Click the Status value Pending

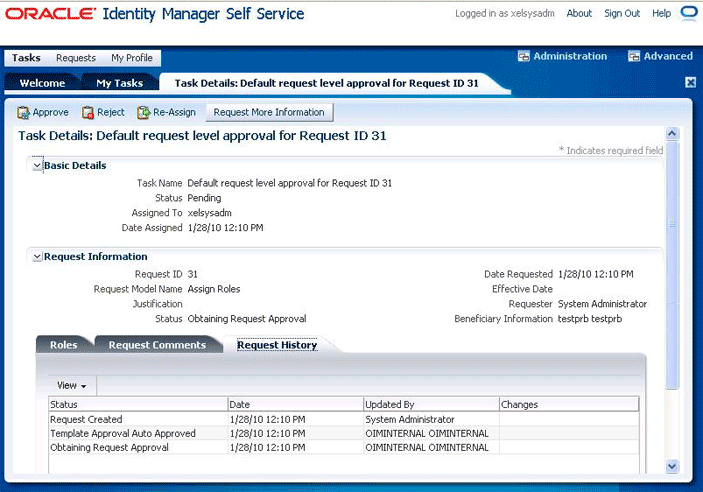(x=204, y=198)
